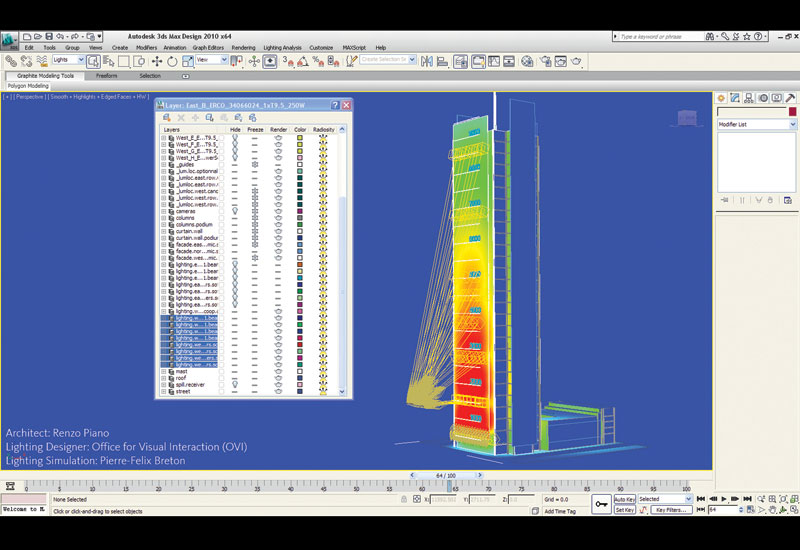Click Create New Layer icon in Layer dialog

(x=166, y=118)
